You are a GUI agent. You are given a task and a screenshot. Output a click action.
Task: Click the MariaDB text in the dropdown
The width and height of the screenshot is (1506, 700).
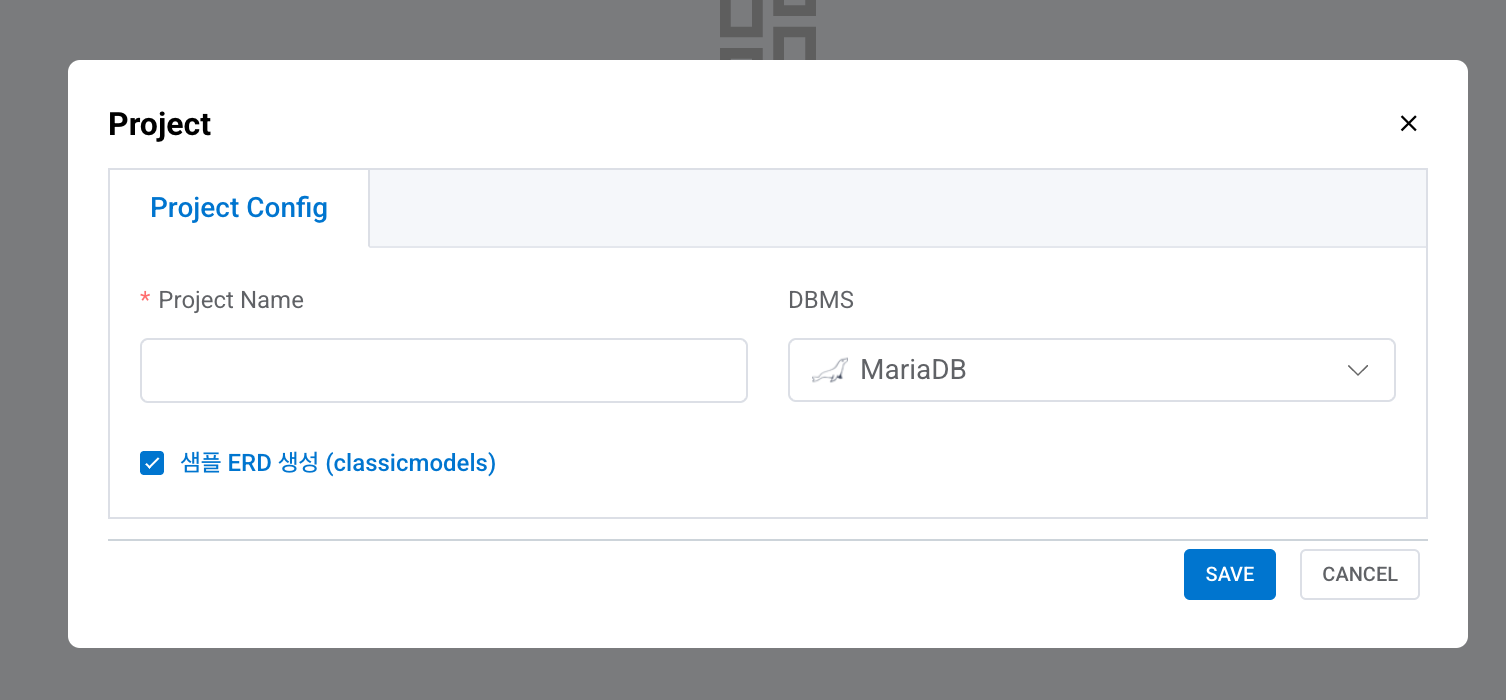click(x=913, y=370)
